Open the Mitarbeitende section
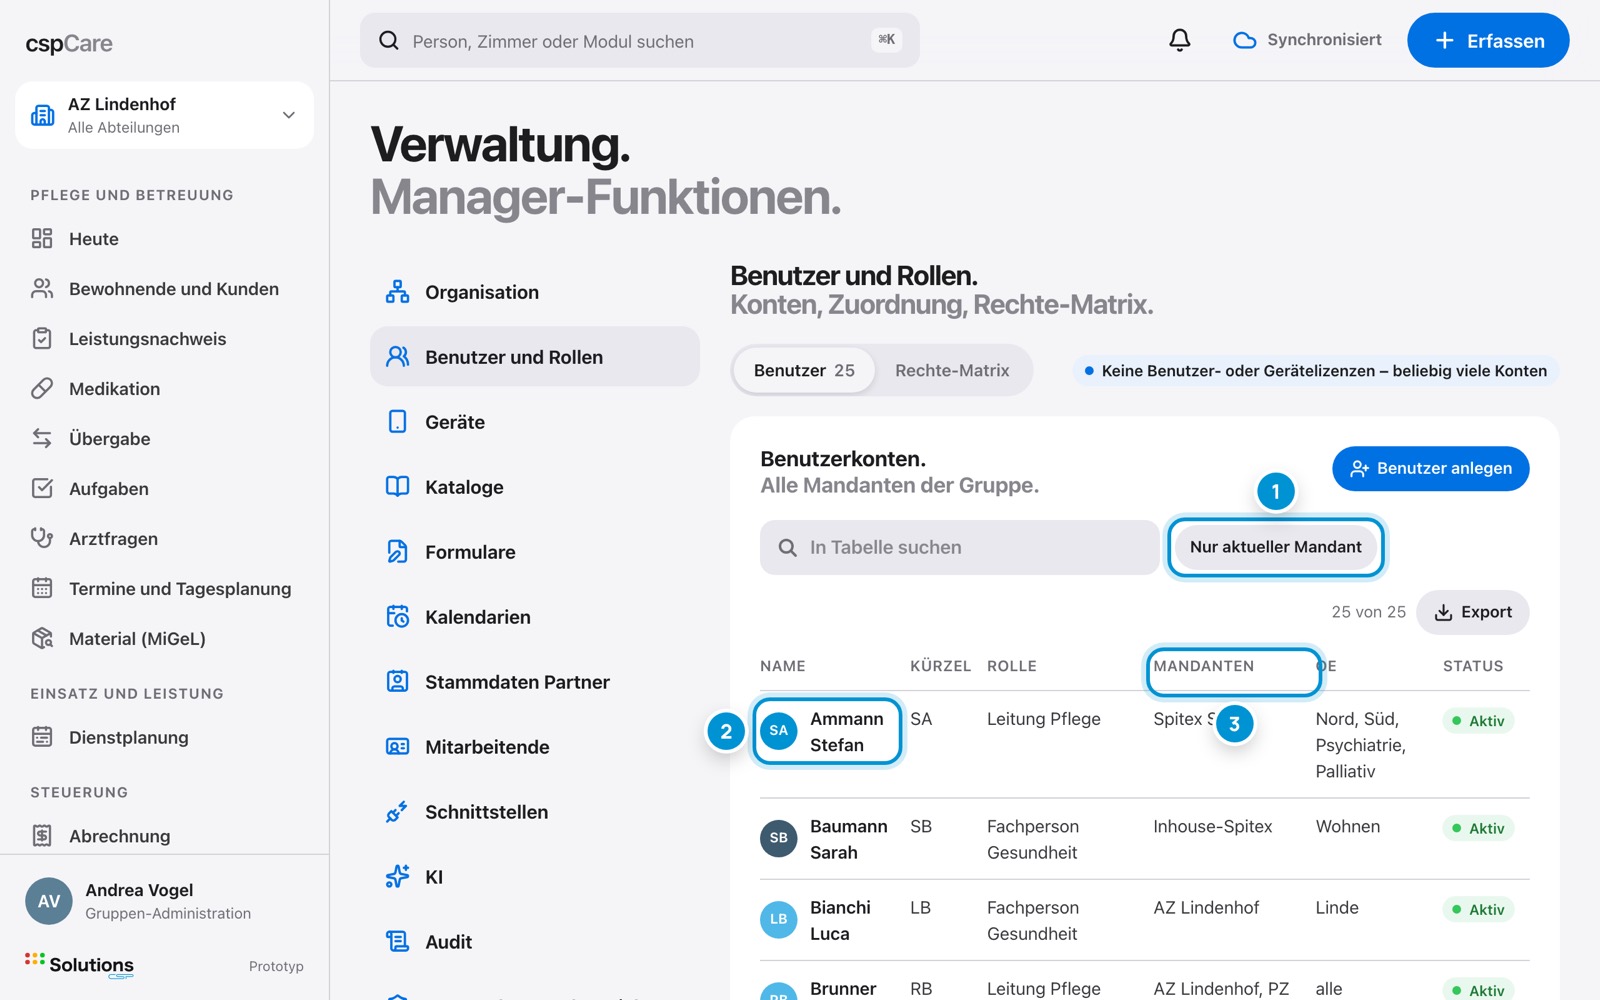Viewport: 1600px width, 1000px height. coord(535,747)
